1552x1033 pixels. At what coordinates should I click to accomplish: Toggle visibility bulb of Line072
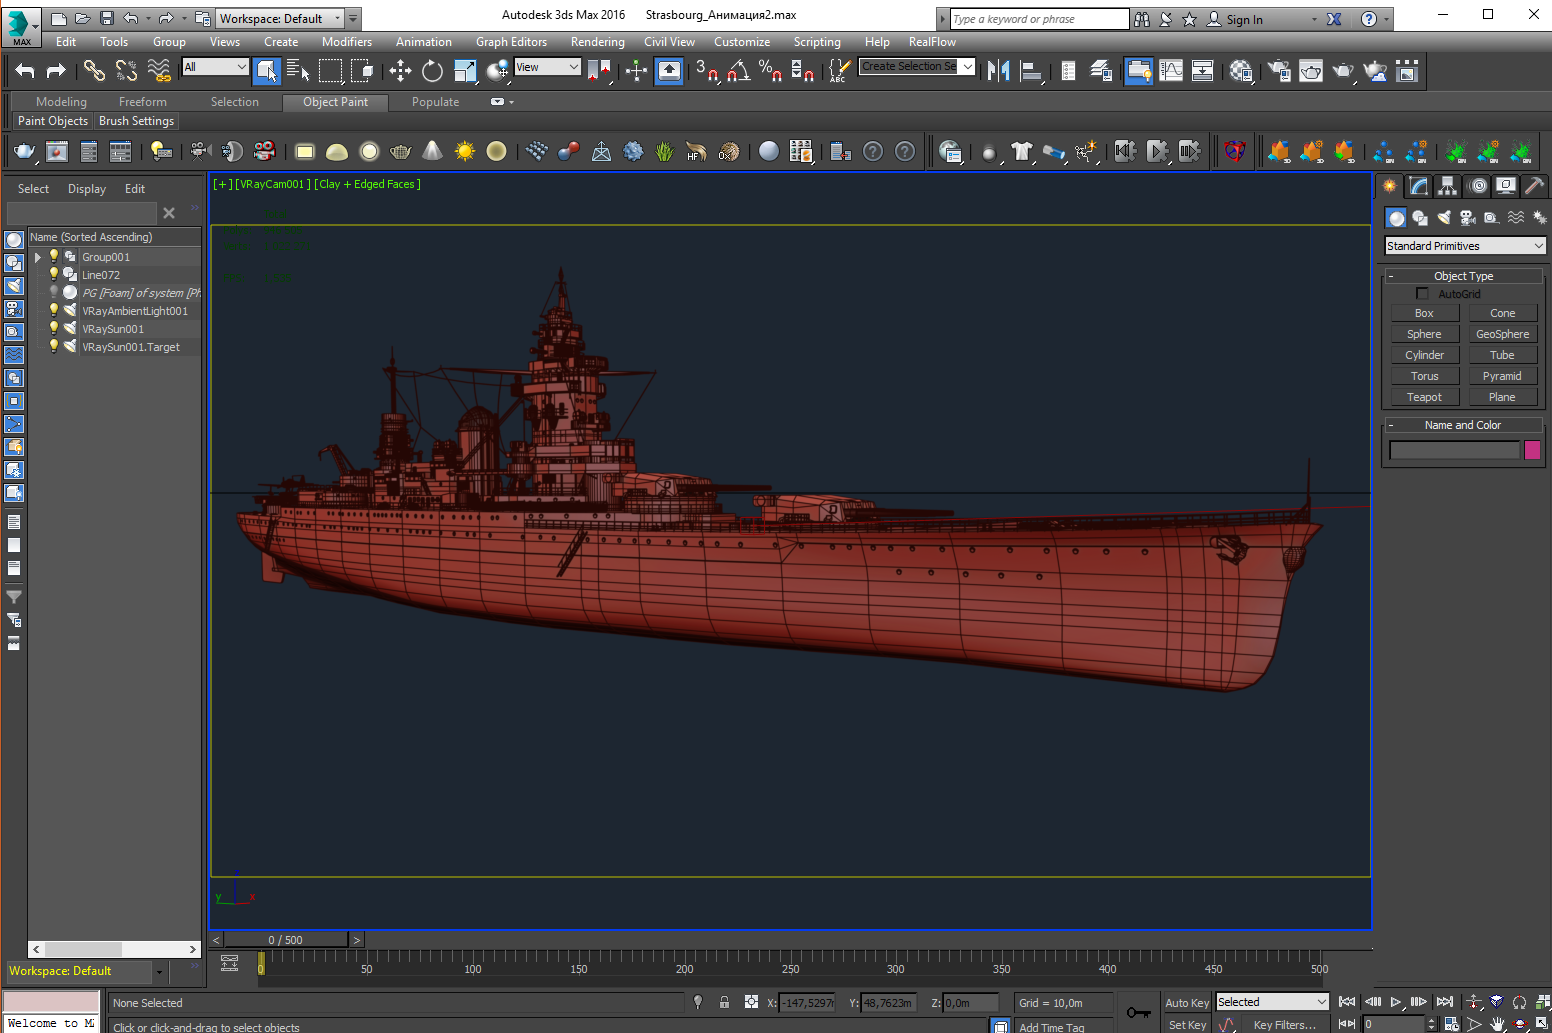54,274
